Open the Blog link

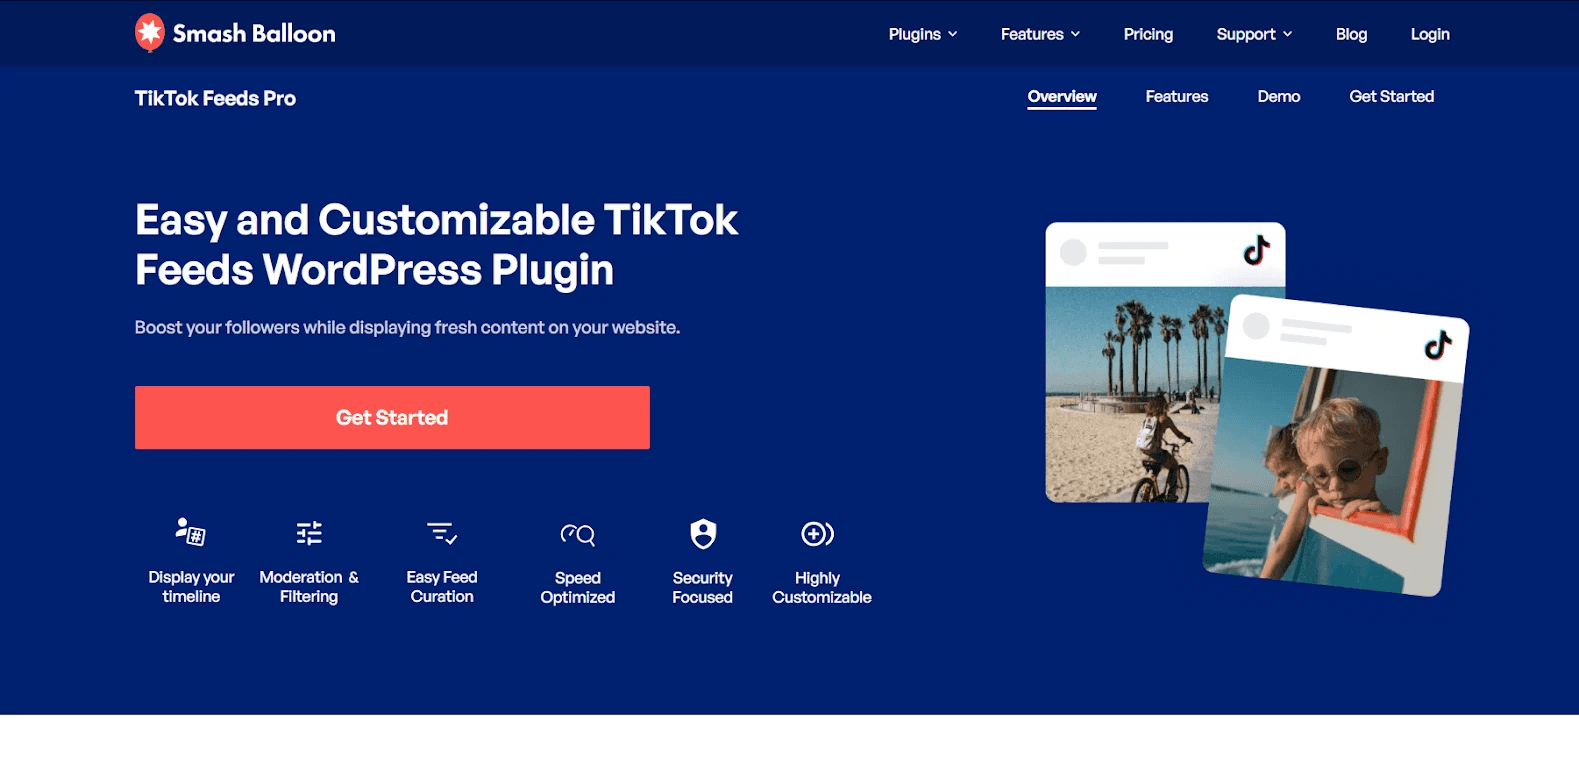[1351, 34]
